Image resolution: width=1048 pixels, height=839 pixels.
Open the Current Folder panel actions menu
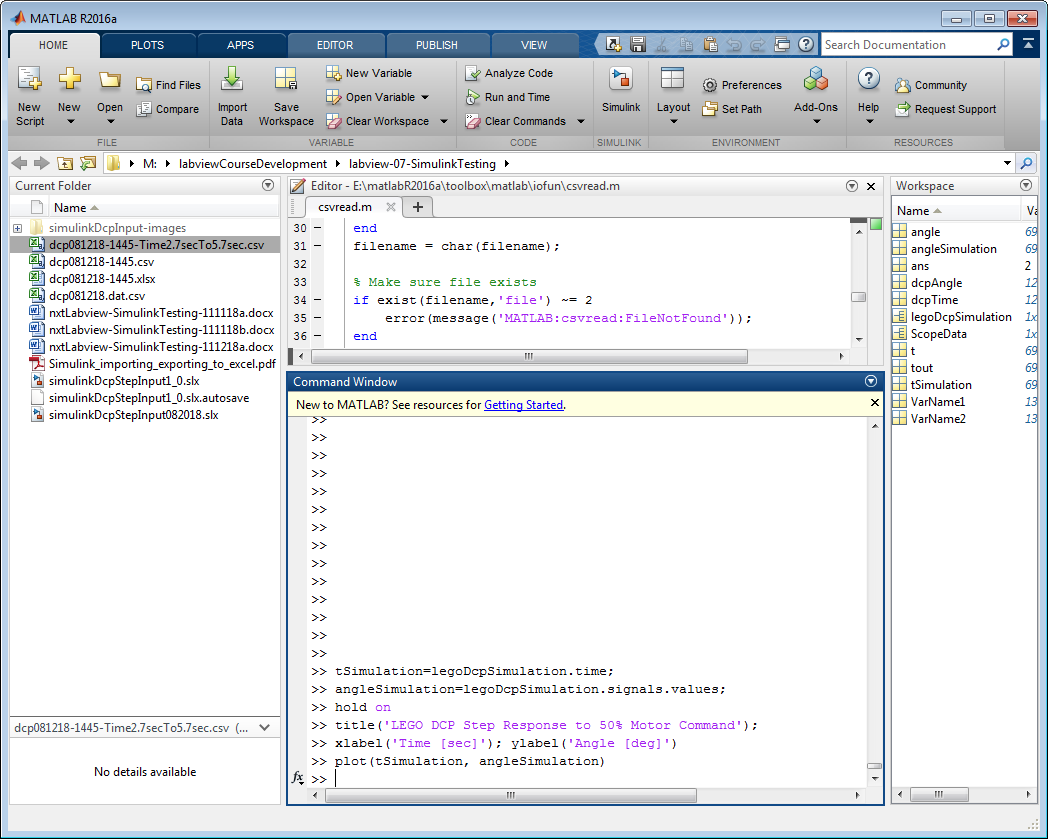(x=268, y=185)
